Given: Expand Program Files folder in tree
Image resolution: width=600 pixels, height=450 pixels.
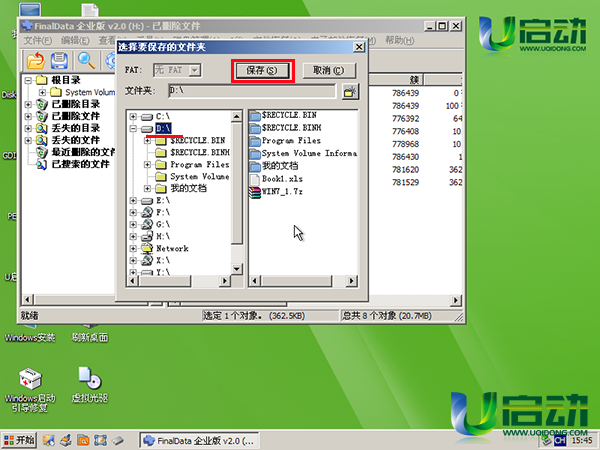Looking at the screenshot, I should pyautogui.click(x=147, y=165).
